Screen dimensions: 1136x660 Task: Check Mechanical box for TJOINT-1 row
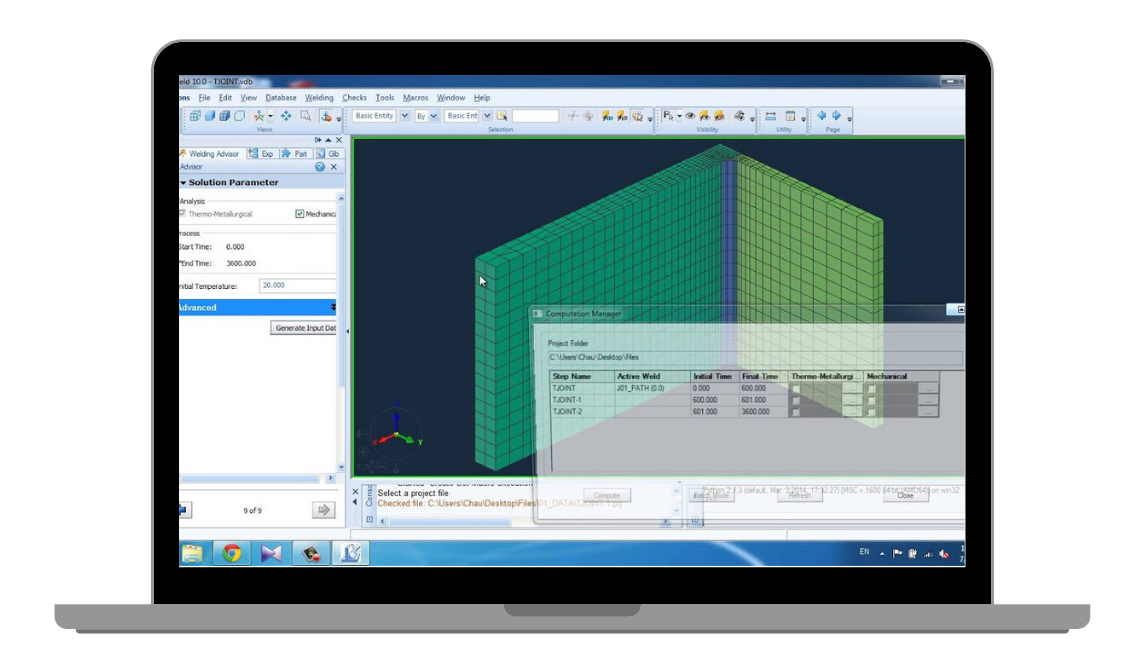coord(871,400)
